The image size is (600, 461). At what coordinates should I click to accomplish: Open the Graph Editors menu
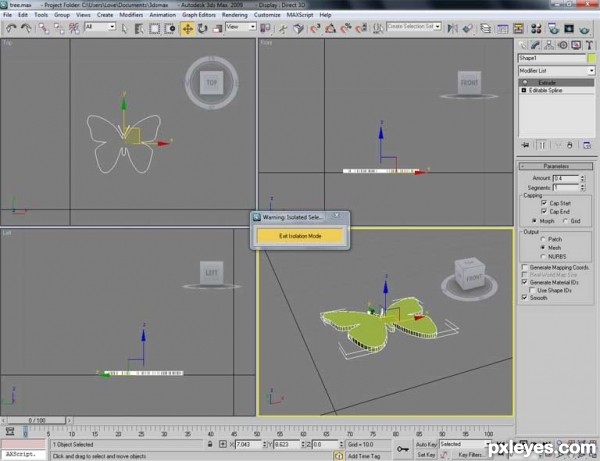click(199, 15)
